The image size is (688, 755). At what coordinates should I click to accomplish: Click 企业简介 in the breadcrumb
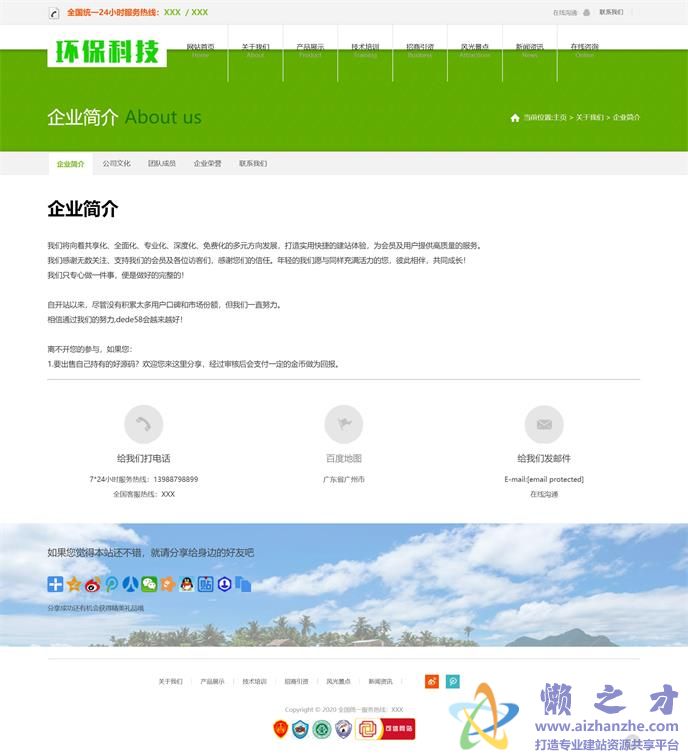coord(626,117)
